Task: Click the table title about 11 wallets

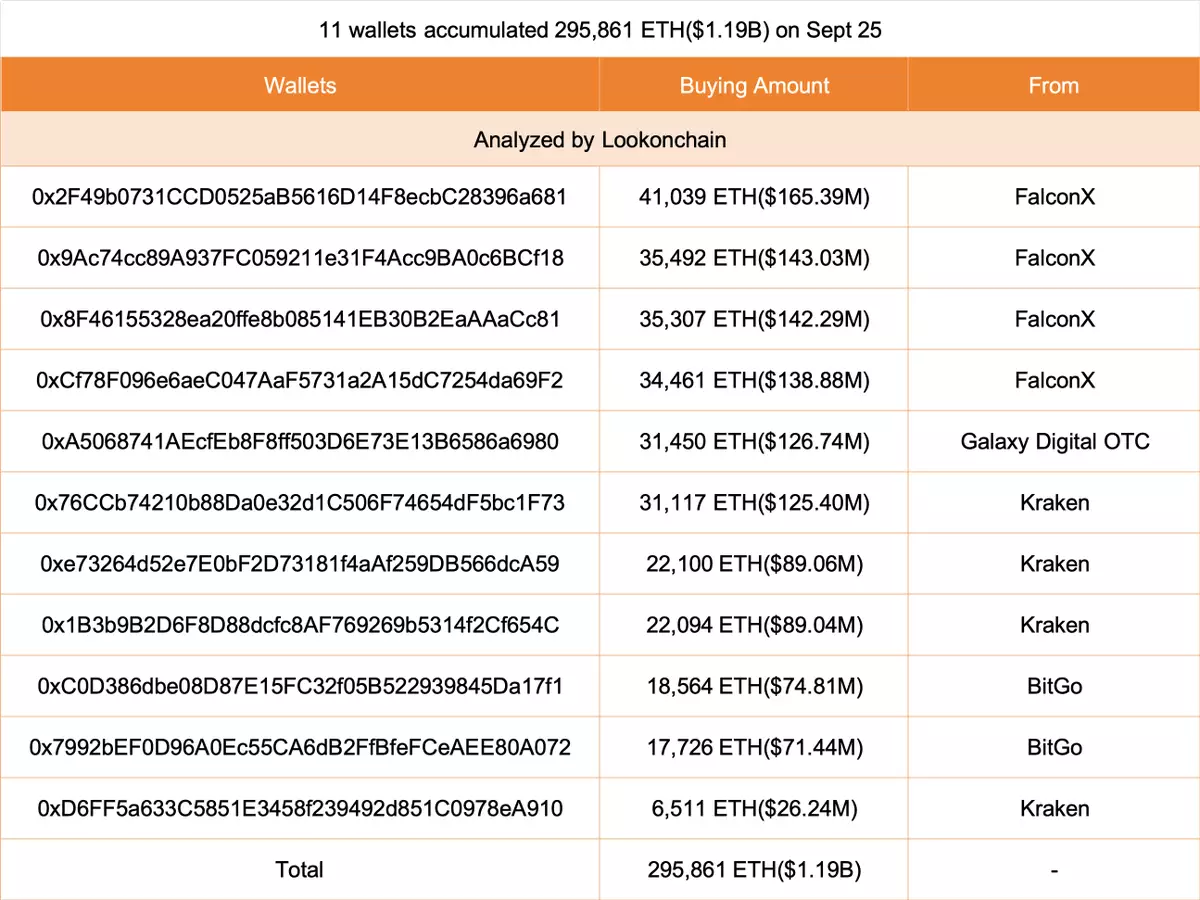Action: (x=600, y=30)
